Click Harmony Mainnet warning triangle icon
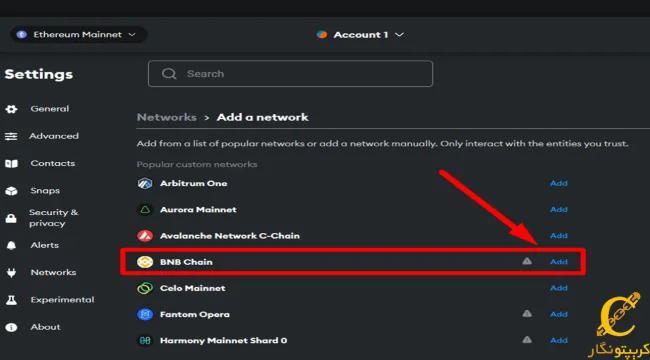 (x=527, y=340)
